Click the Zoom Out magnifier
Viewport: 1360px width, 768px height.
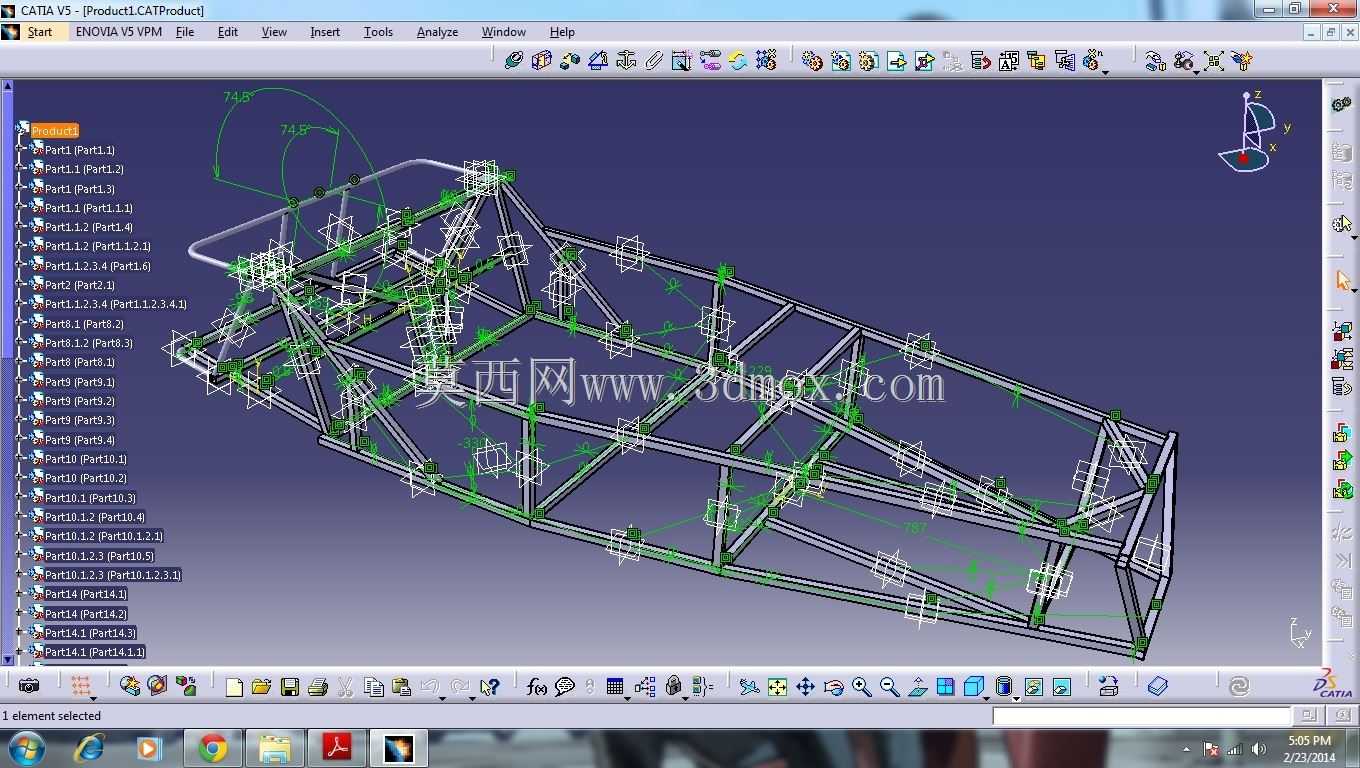[x=889, y=687]
